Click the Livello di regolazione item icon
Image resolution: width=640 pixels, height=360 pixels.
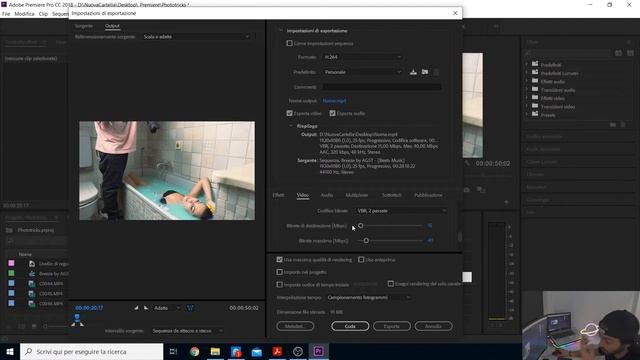[32, 264]
